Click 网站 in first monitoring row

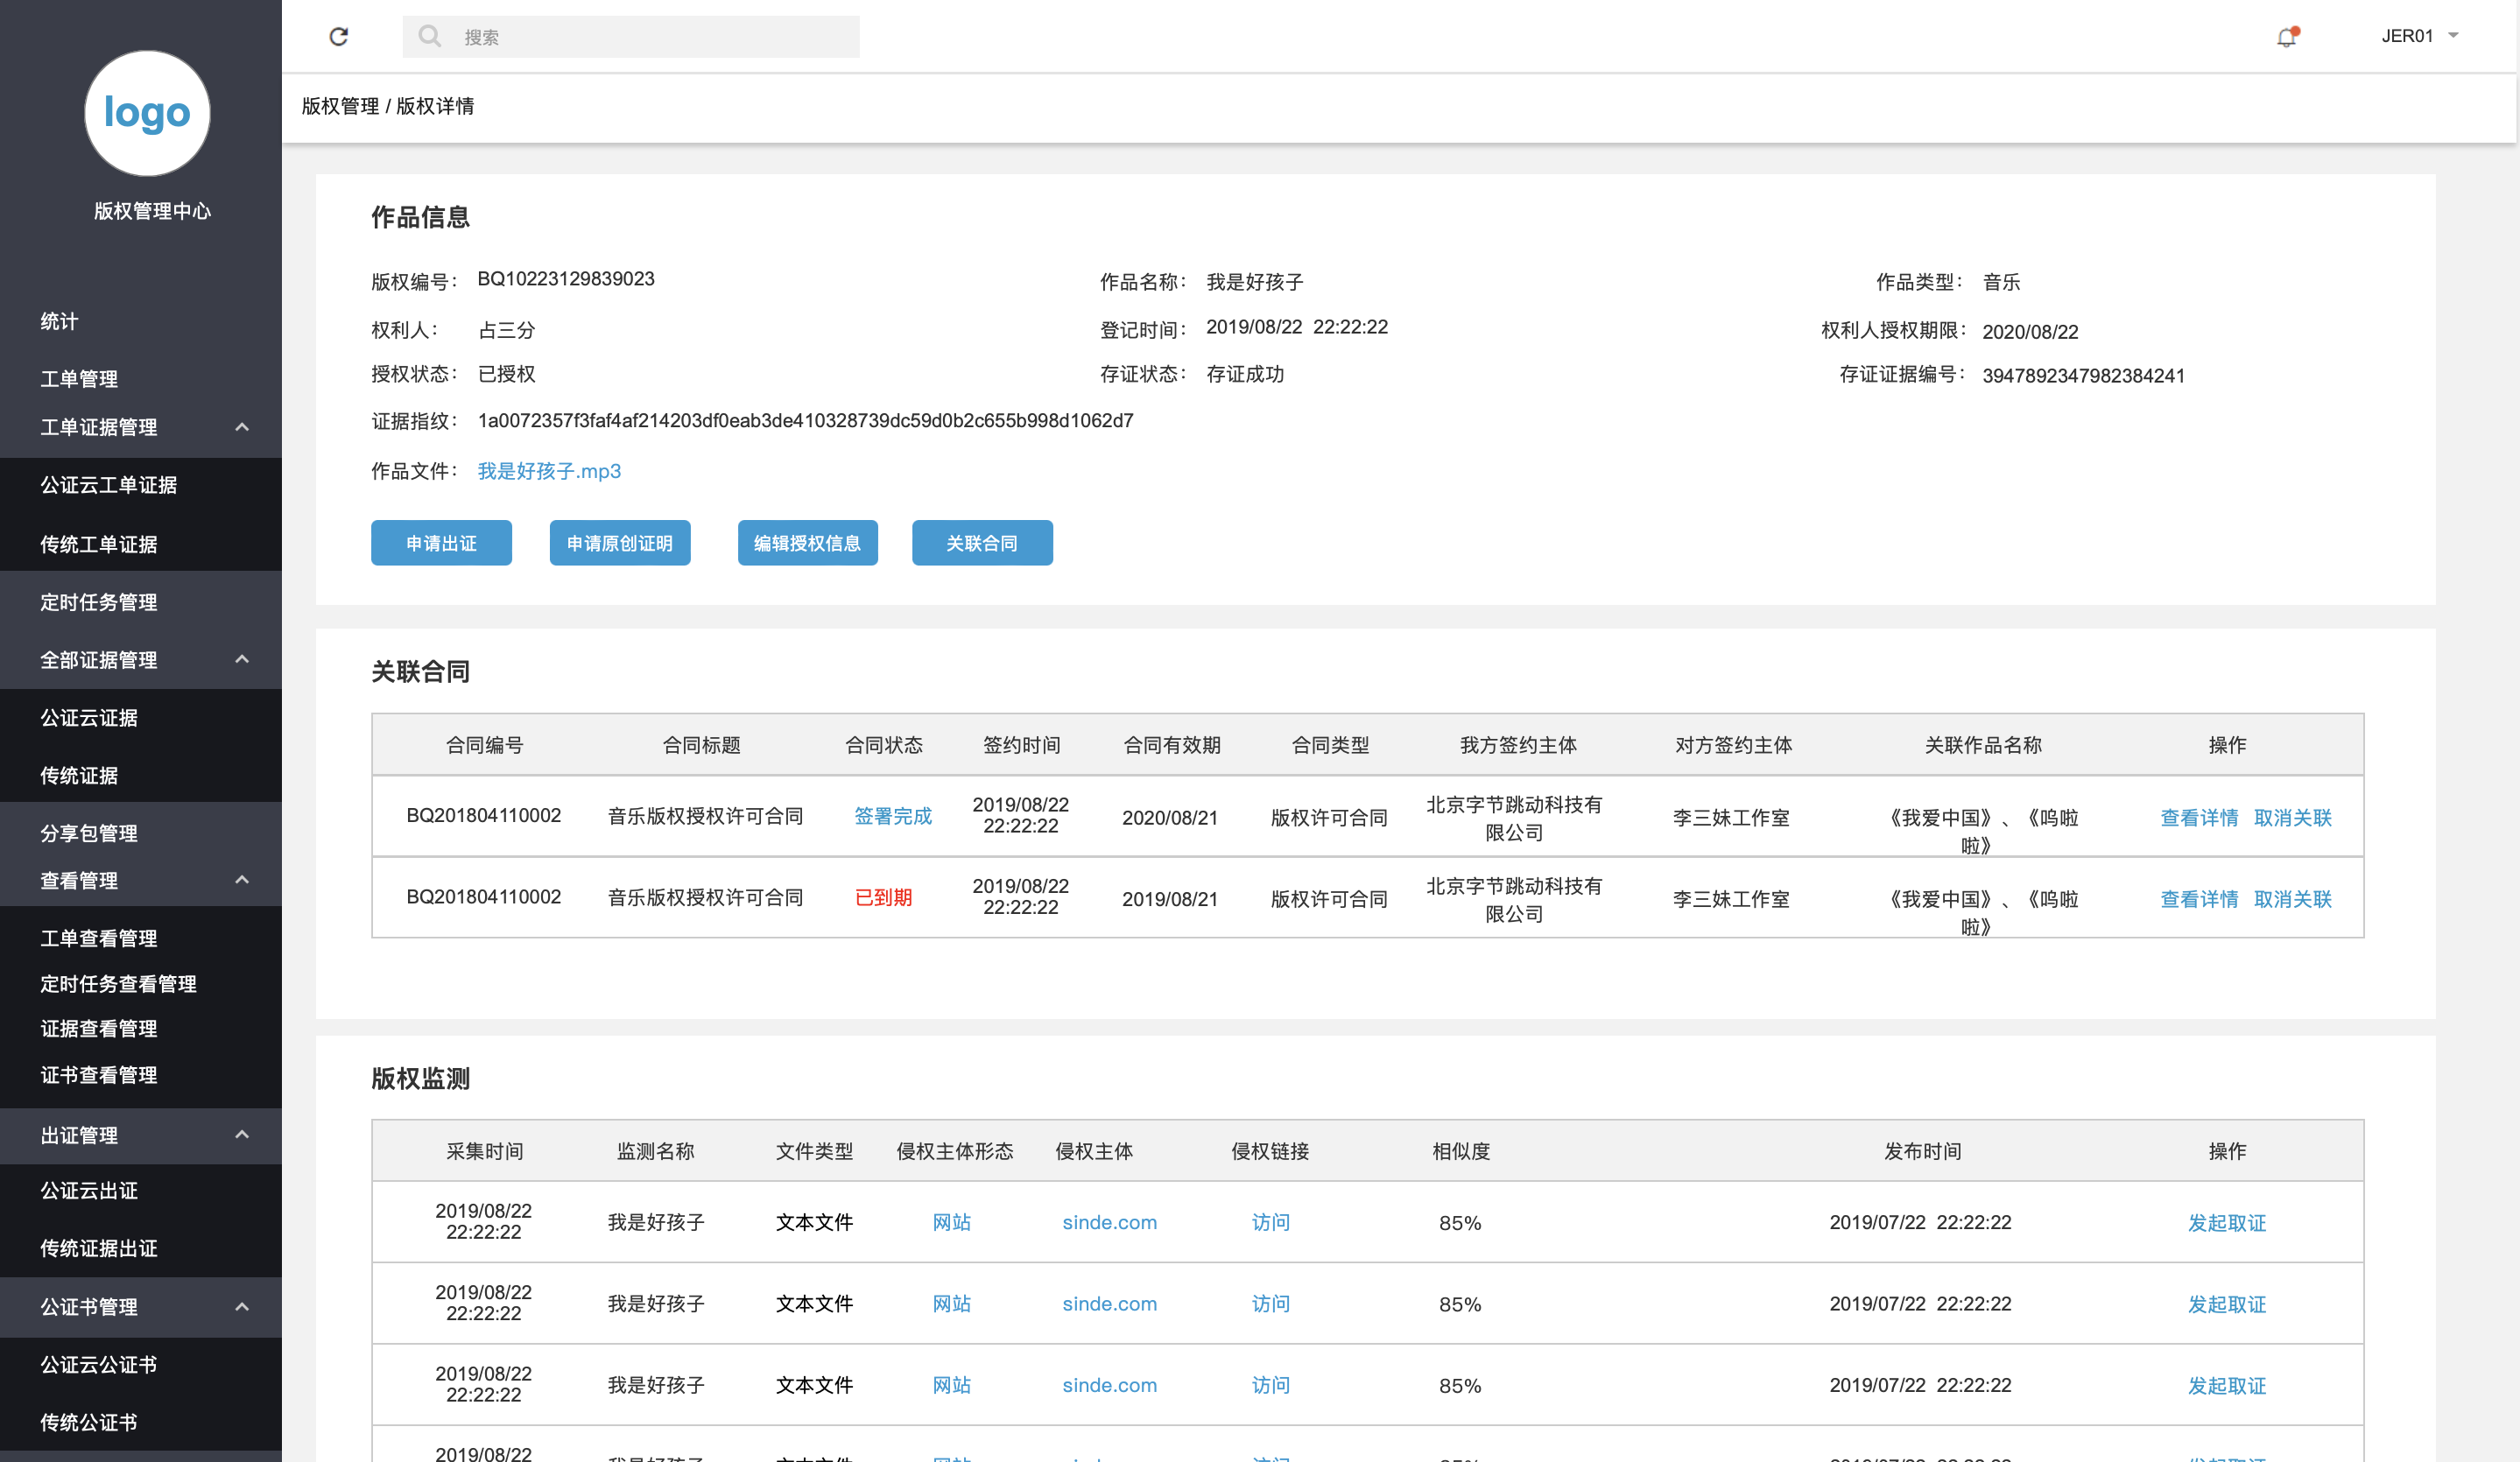[x=951, y=1222]
